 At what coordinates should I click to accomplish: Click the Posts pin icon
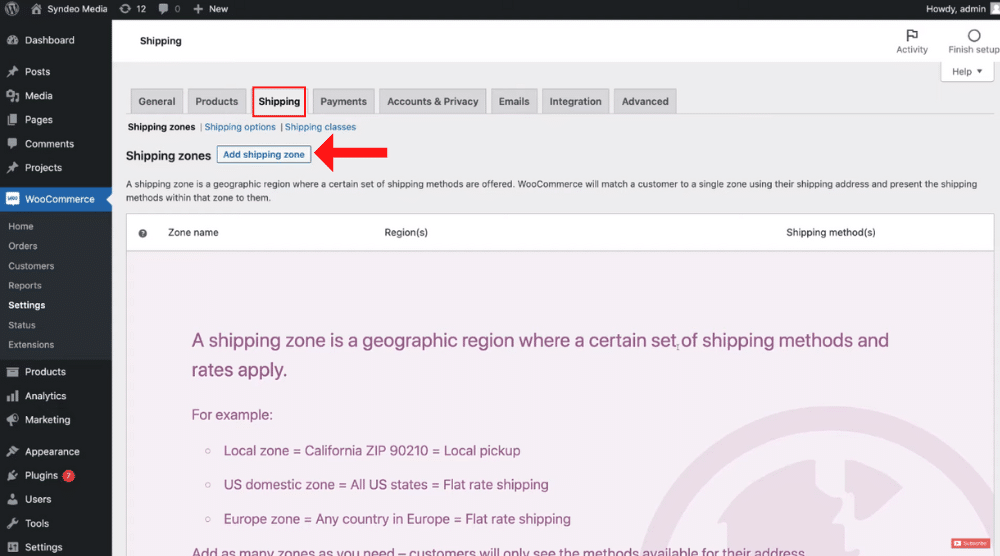[12, 71]
